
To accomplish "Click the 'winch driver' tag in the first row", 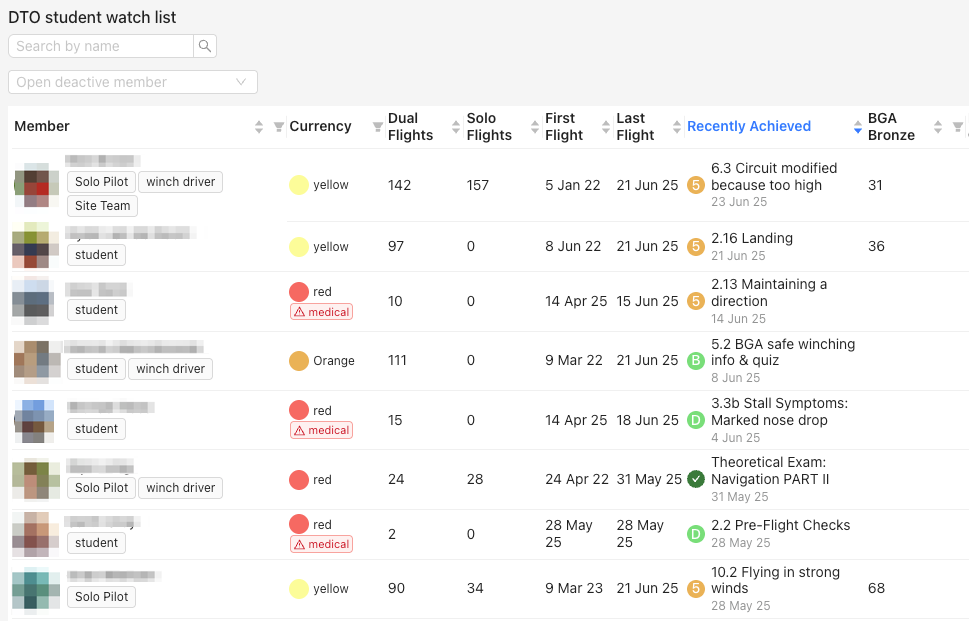I will (180, 181).
